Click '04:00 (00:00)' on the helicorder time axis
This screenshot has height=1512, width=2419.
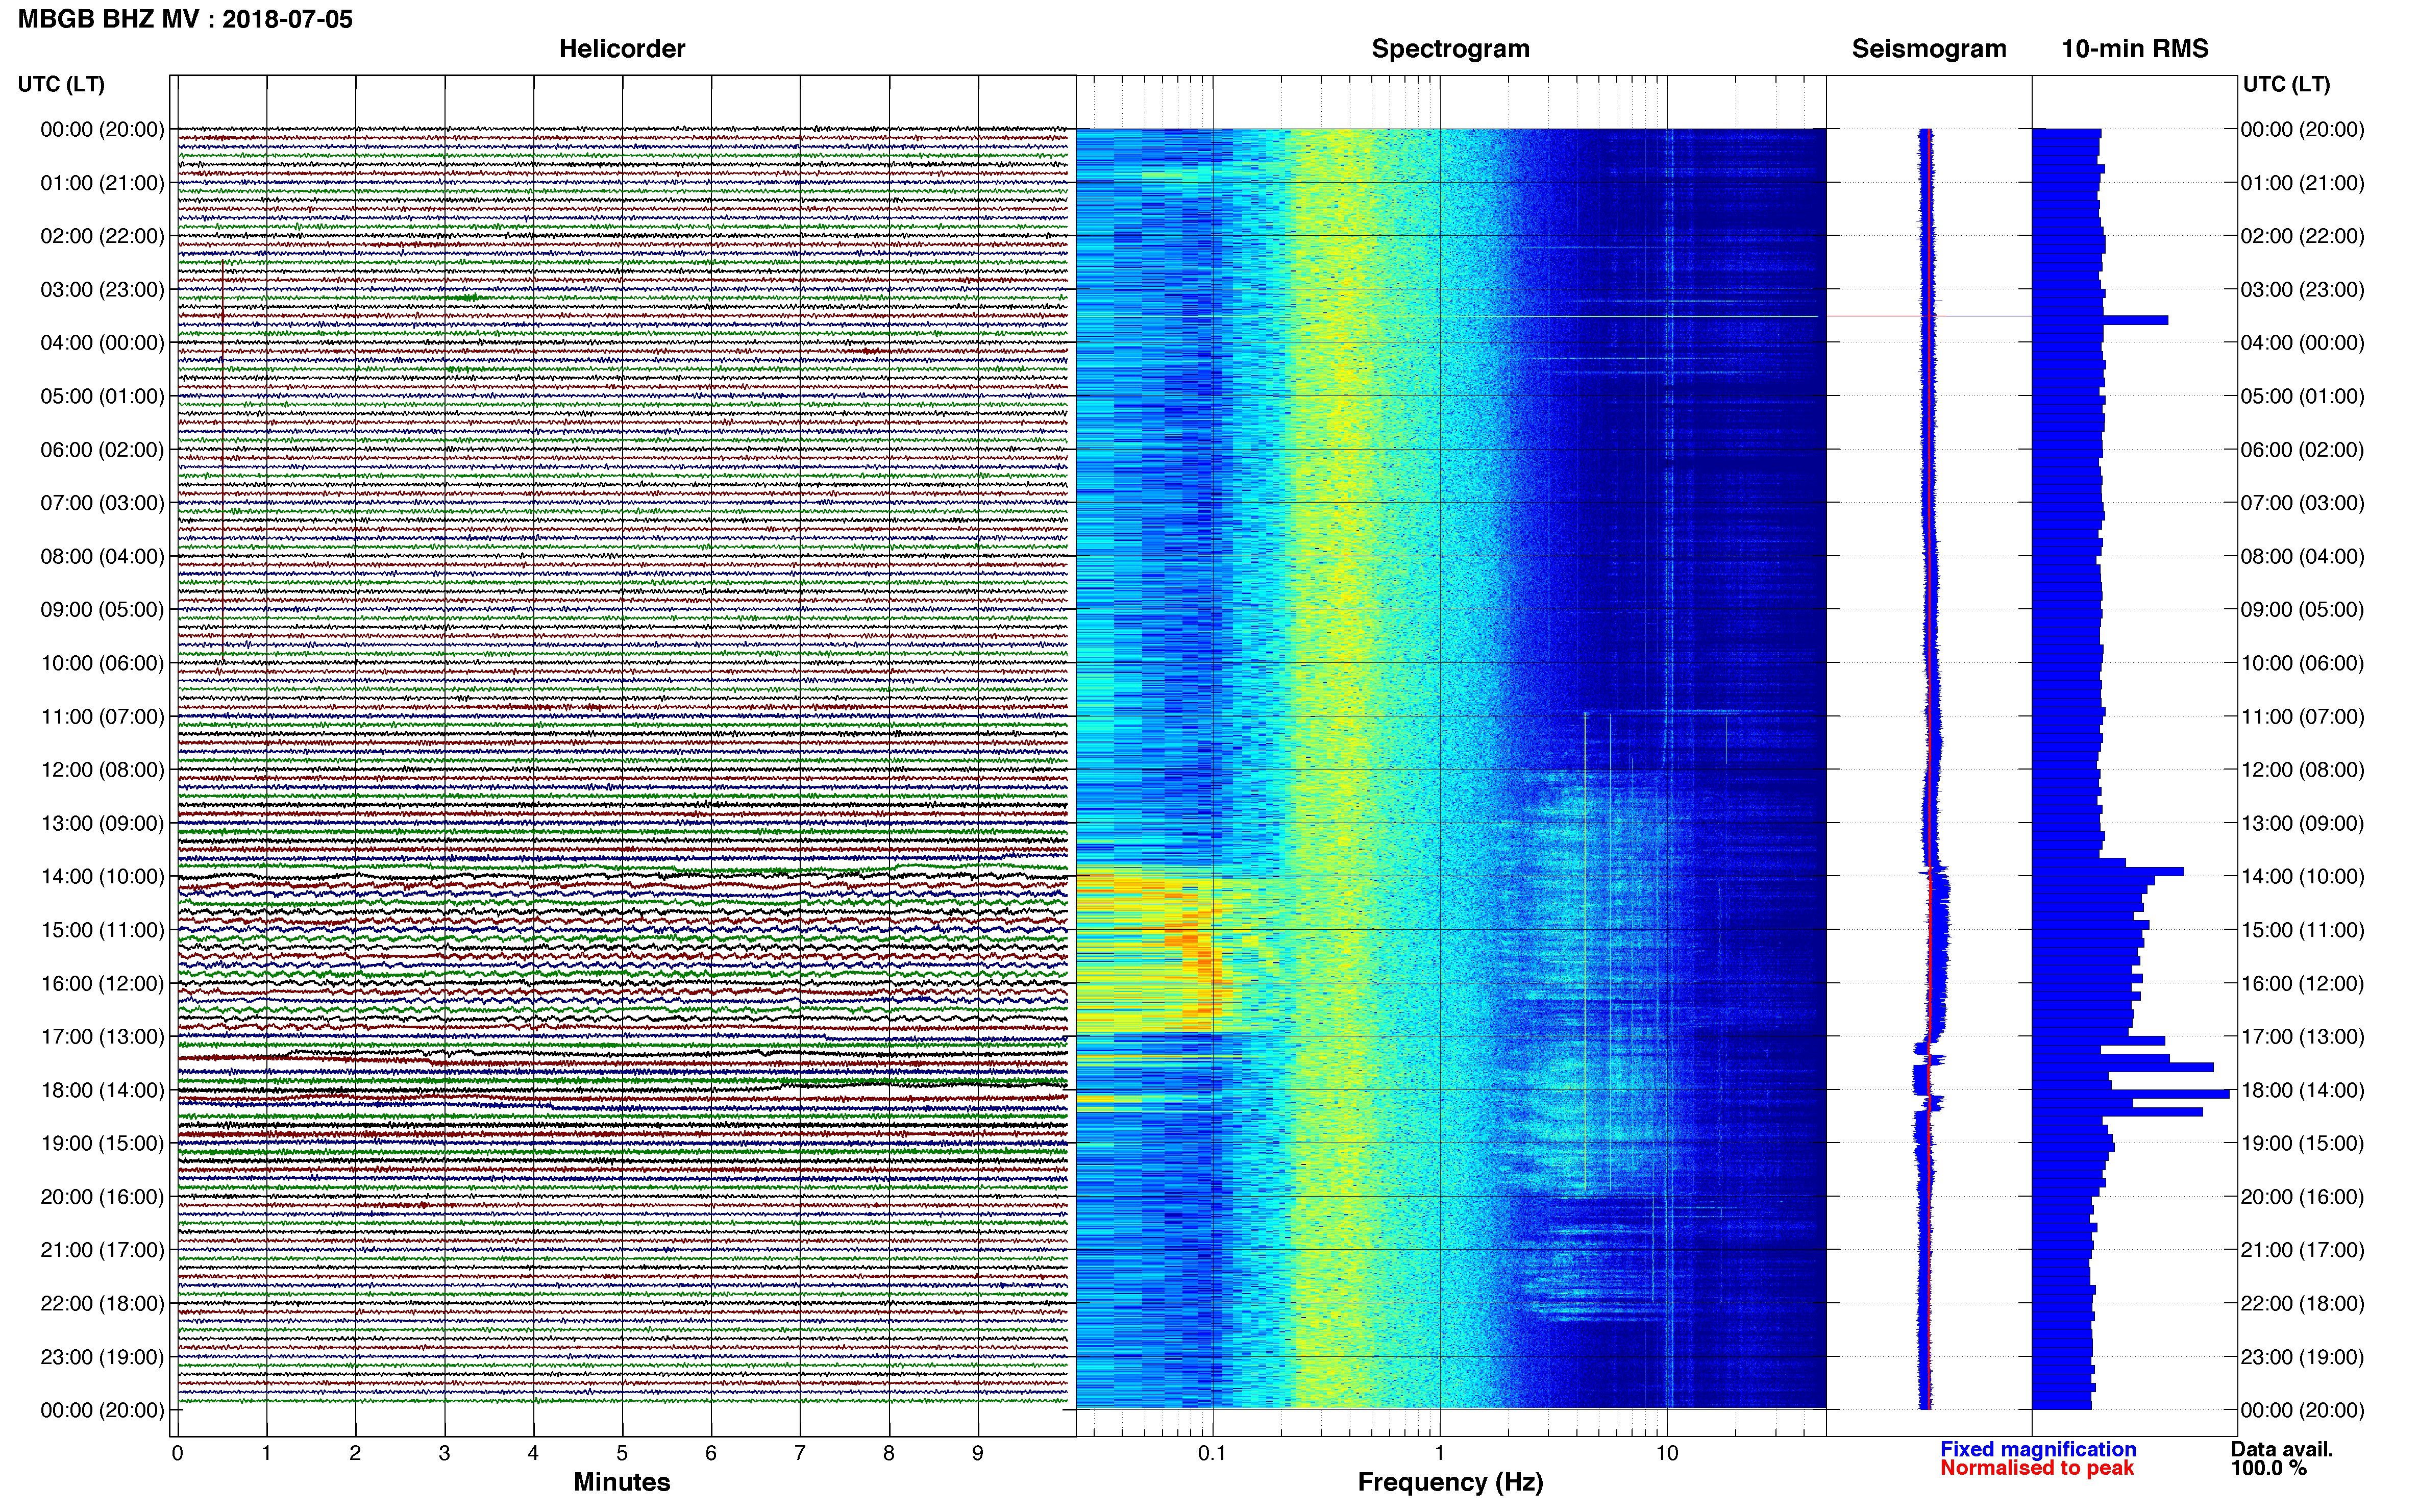click(102, 343)
